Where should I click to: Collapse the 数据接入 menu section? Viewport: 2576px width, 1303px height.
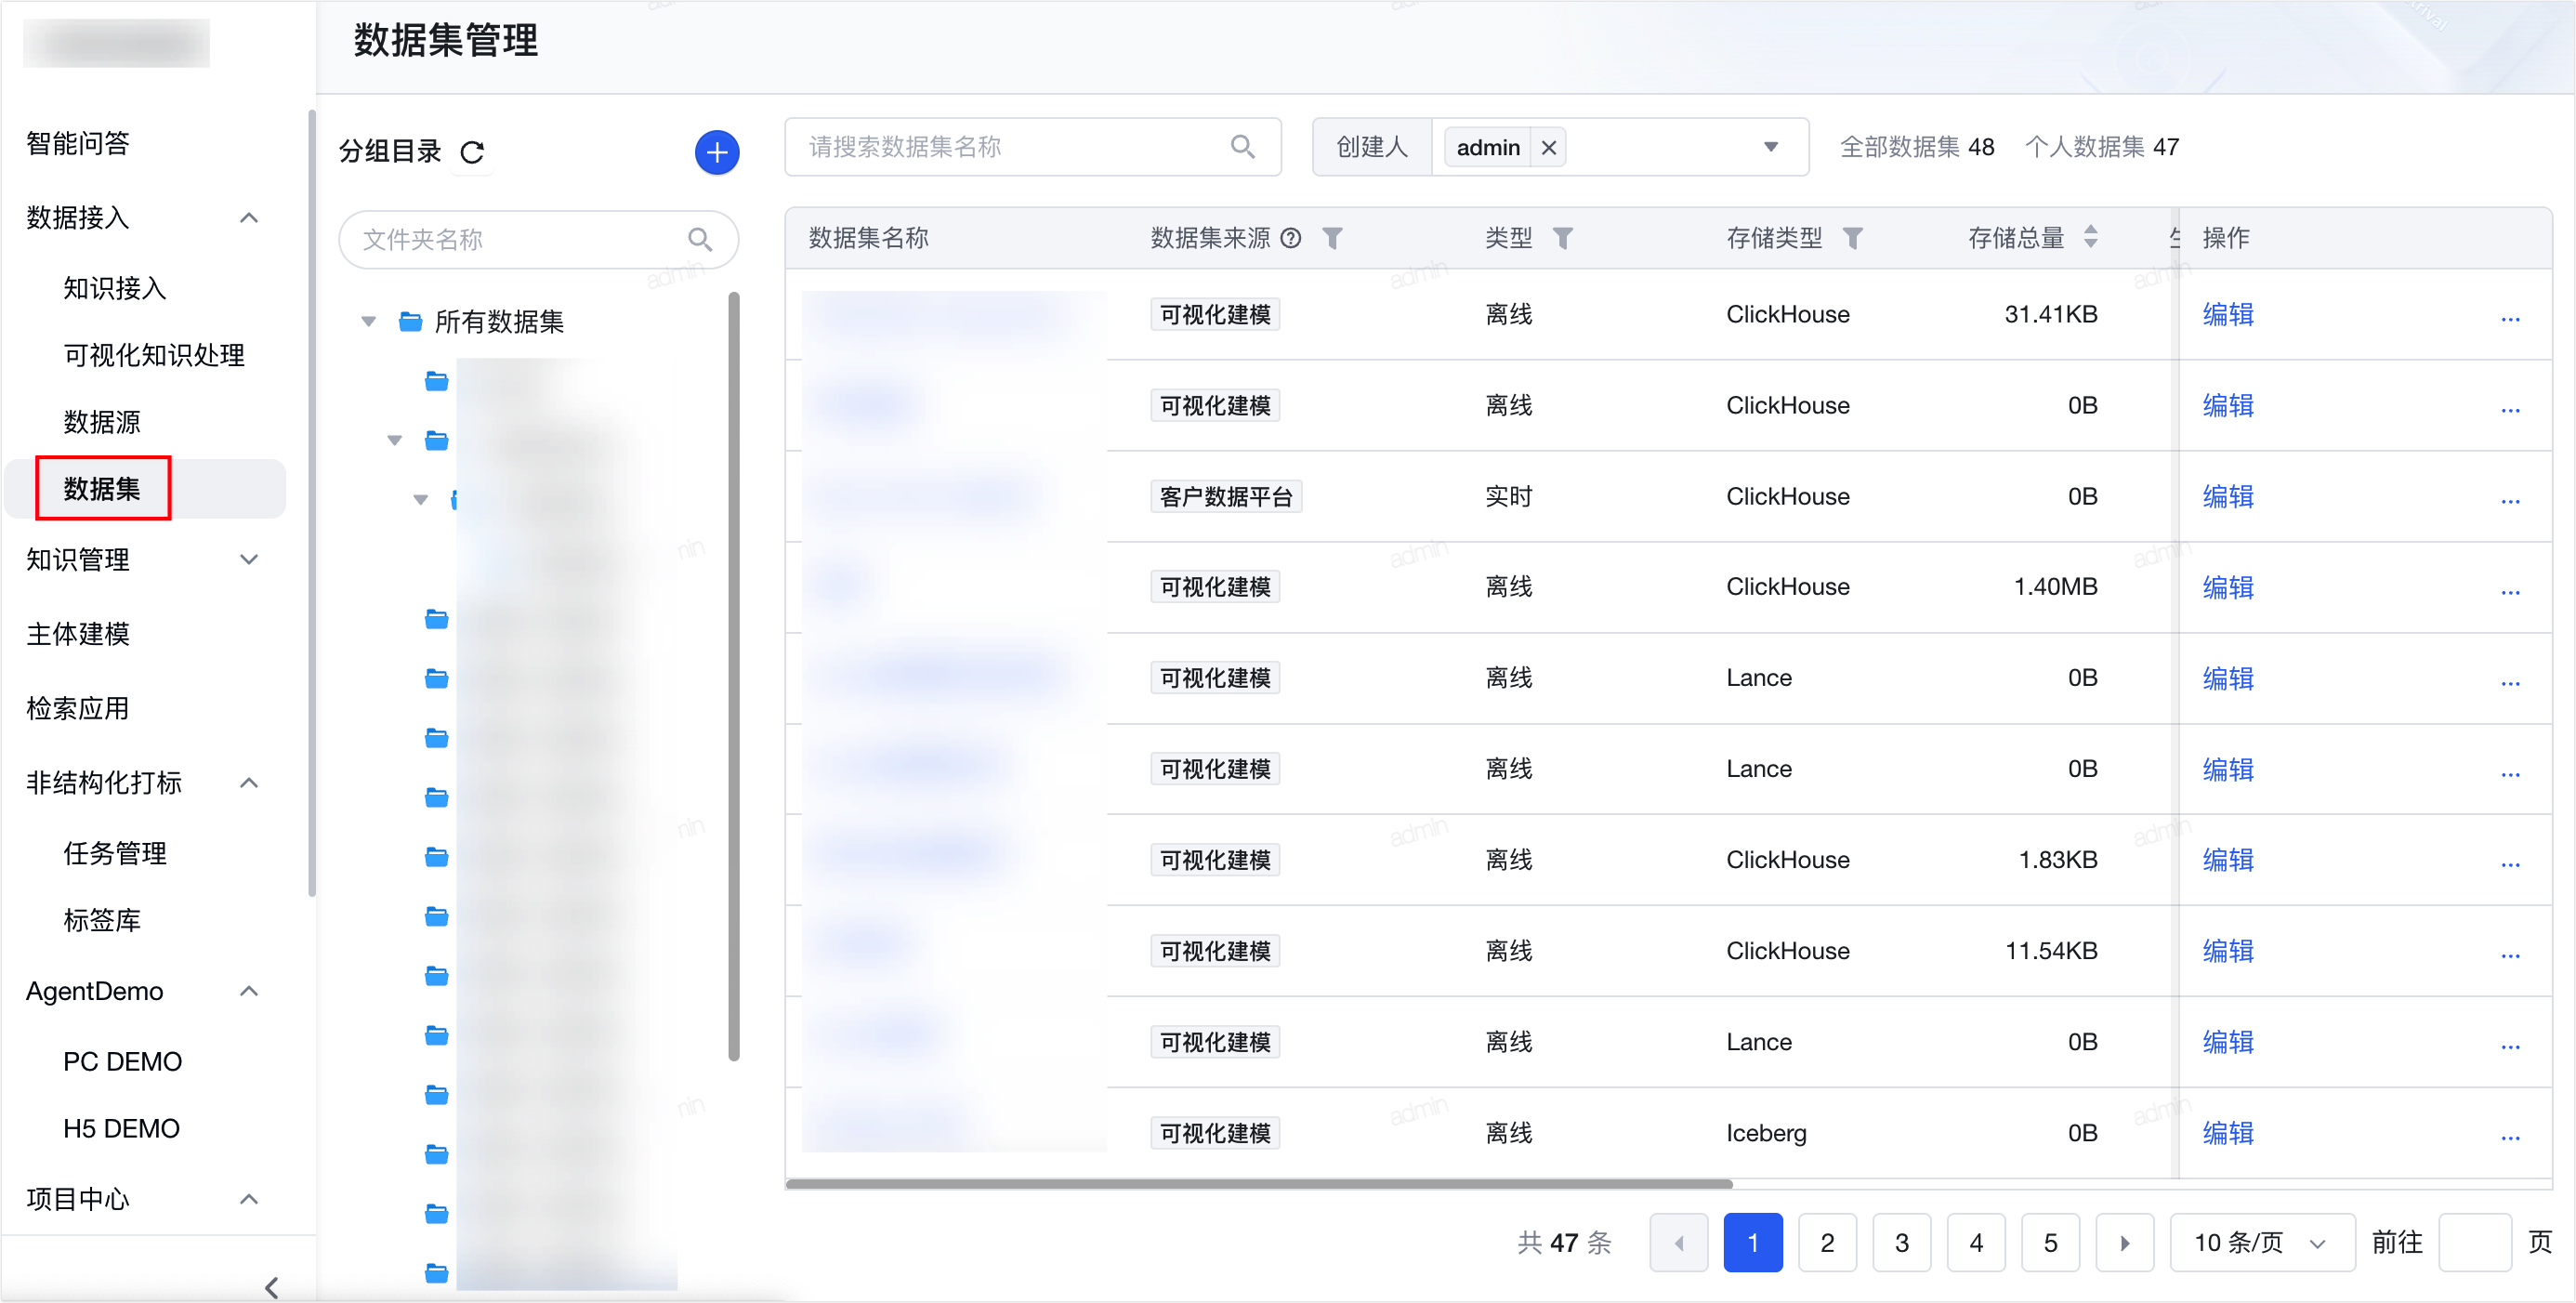point(249,218)
